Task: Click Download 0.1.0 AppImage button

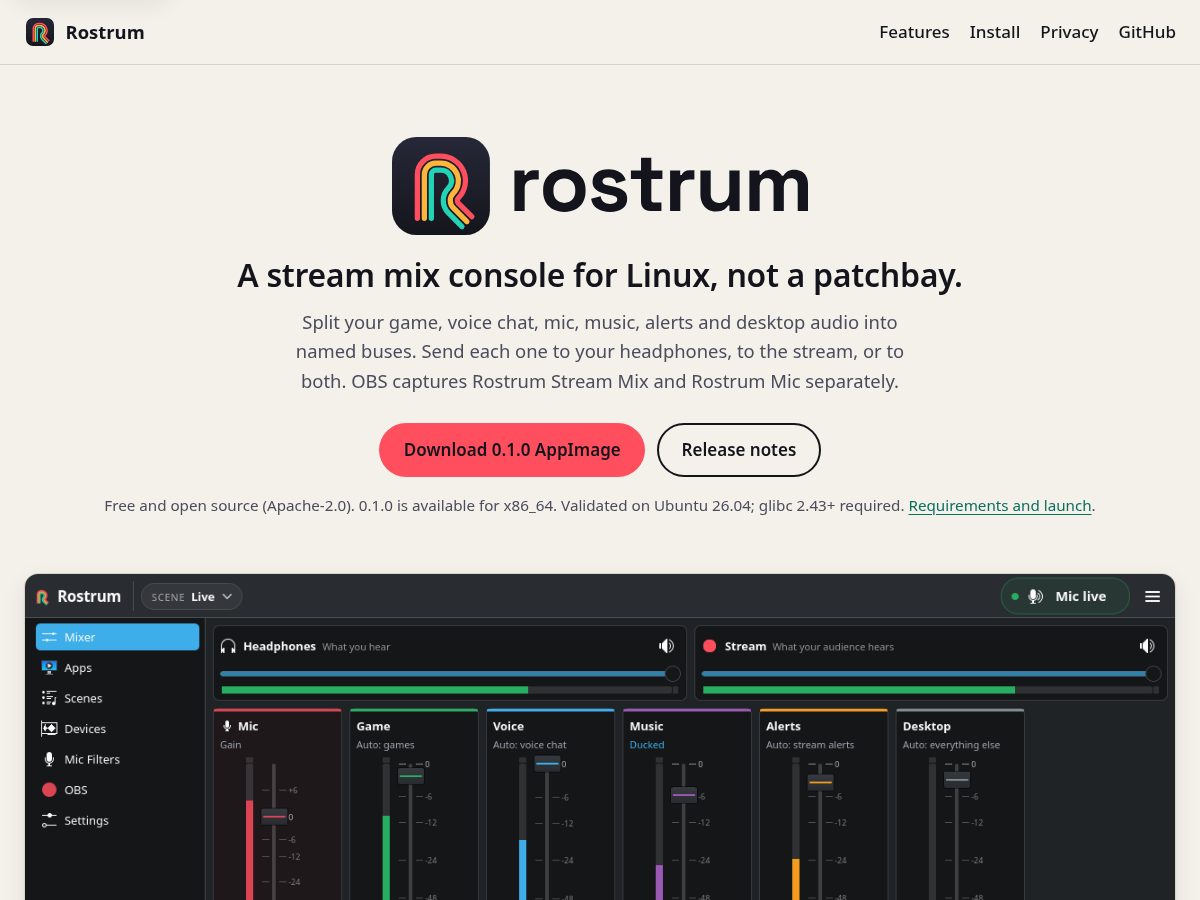Action: point(512,450)
